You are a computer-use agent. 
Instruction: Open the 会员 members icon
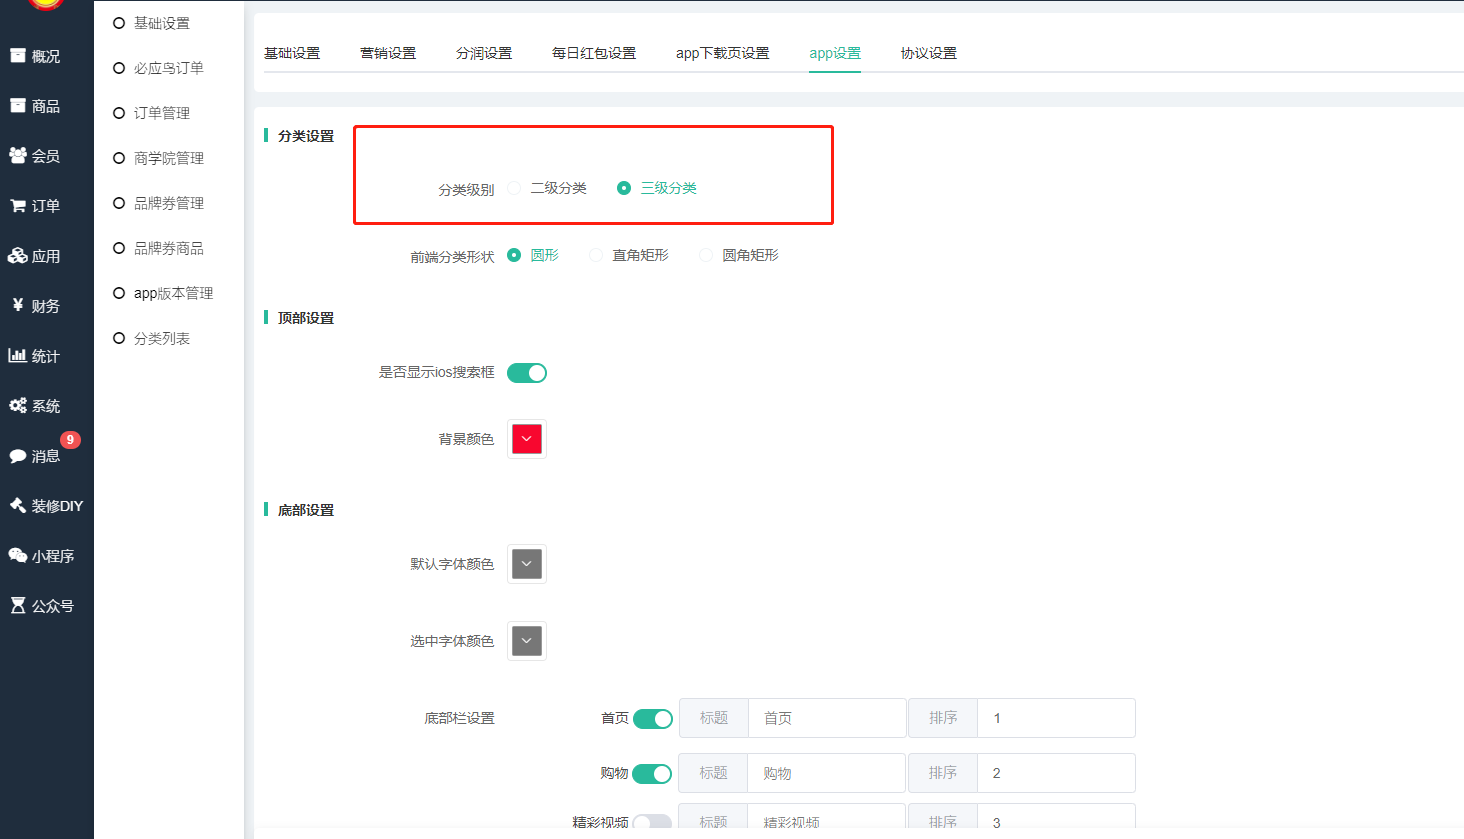pos(18,156)
